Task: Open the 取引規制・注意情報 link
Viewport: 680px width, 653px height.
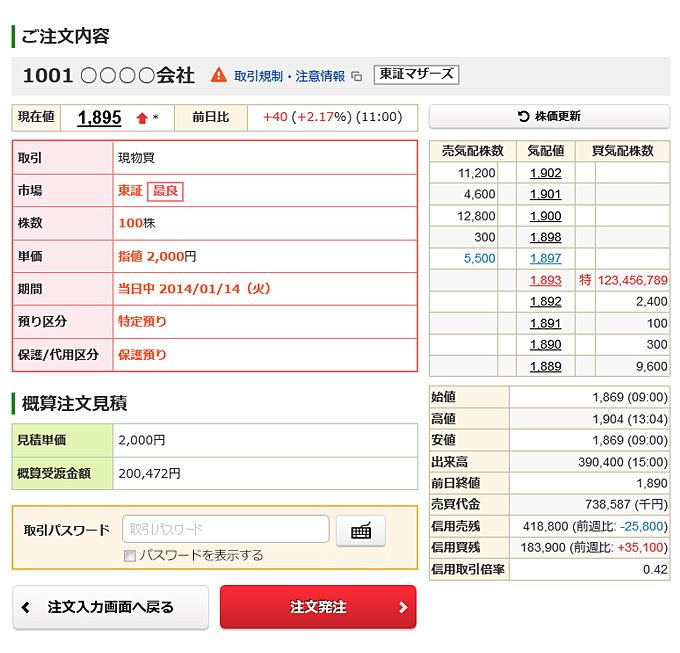Action: pos(289,76)
